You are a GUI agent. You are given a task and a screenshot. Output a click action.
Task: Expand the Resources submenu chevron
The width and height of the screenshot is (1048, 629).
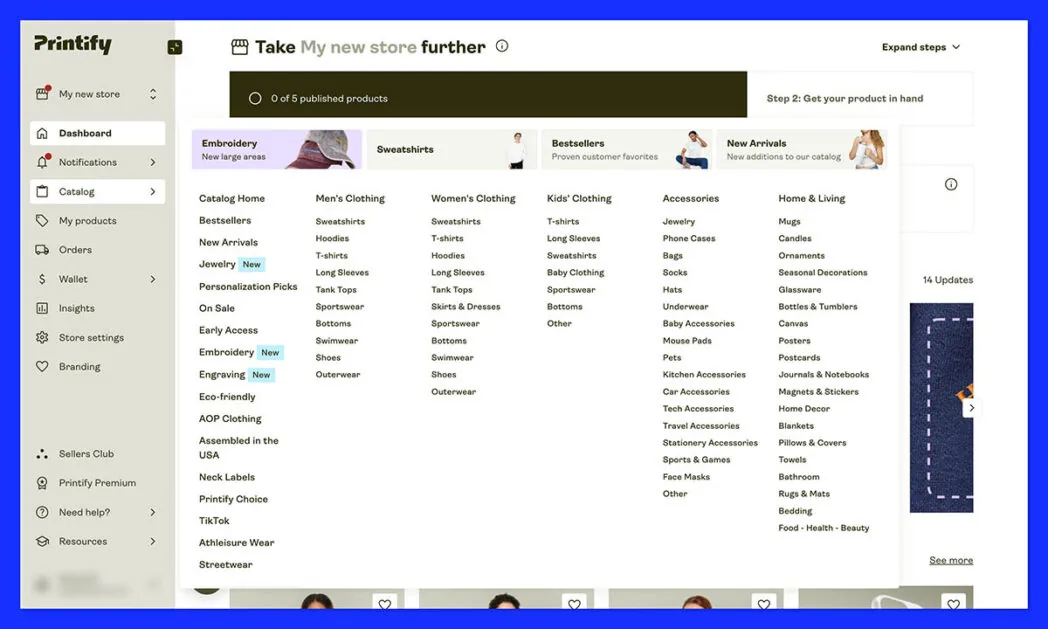pyautogui.click(x=153, y=541)
